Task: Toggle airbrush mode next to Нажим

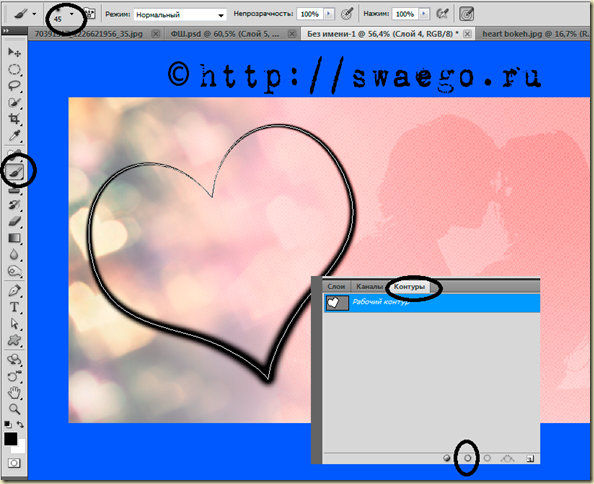Action: tap(442, 14)
